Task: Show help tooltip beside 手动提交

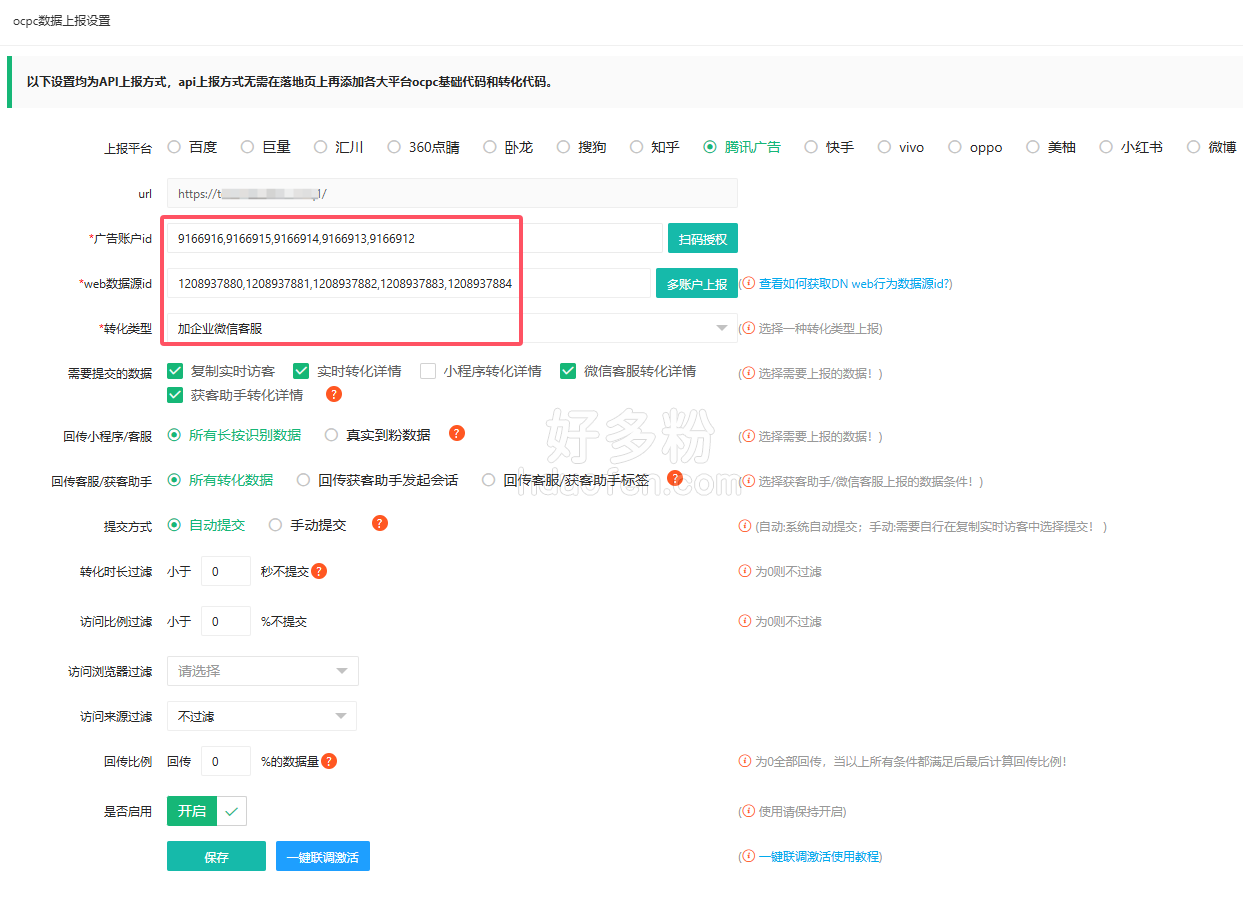Action: [x=380, y=523]
